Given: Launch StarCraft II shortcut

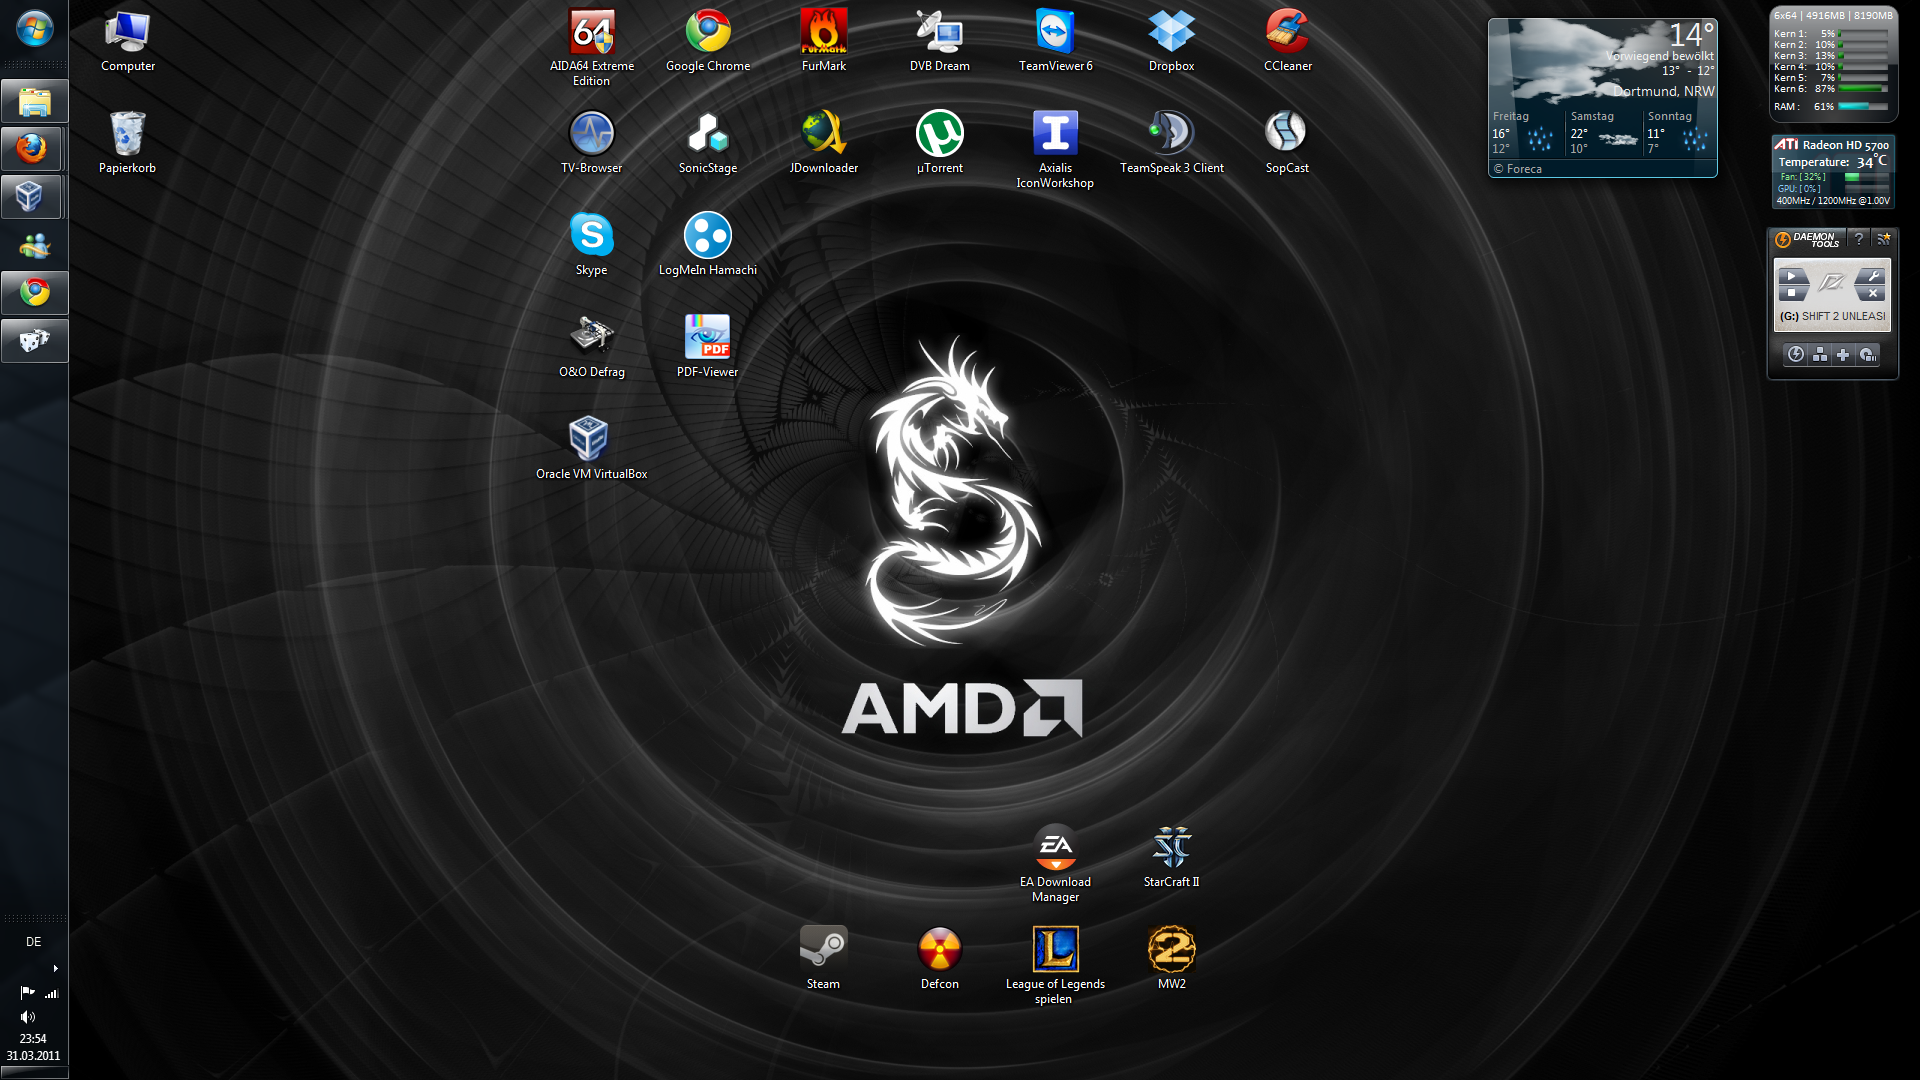Looking at the screenshot, I should [1171, 847].
